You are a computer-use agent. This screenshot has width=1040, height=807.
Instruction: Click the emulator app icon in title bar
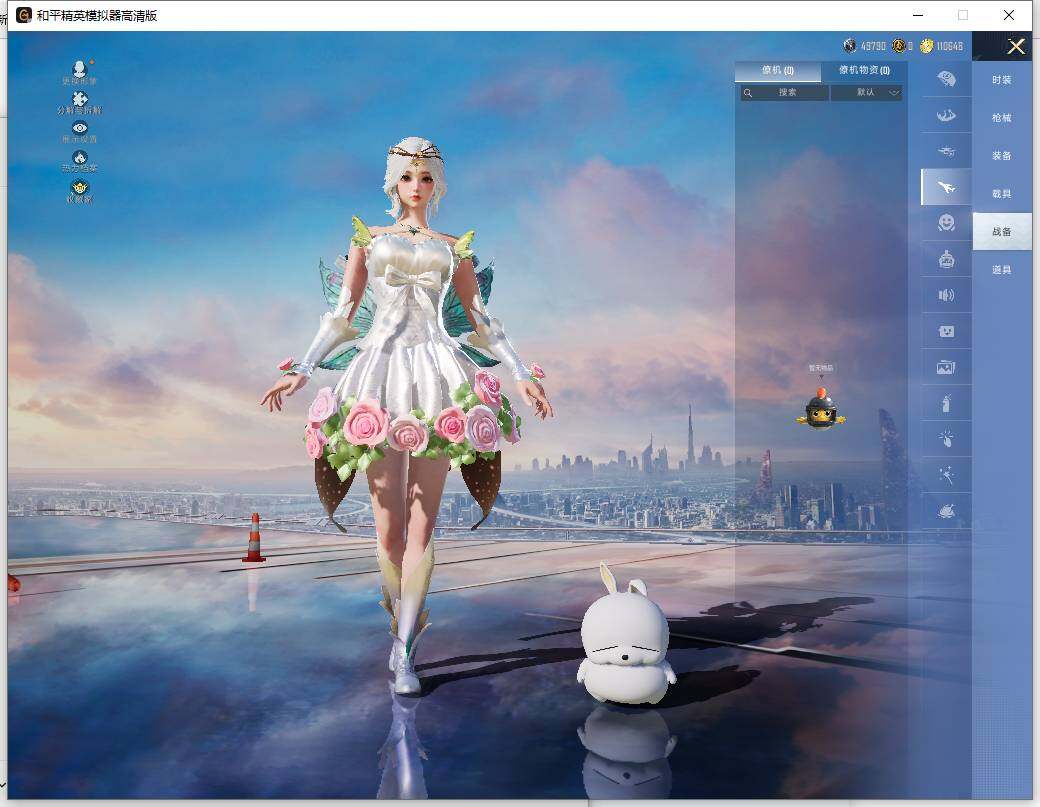(24, 15)
